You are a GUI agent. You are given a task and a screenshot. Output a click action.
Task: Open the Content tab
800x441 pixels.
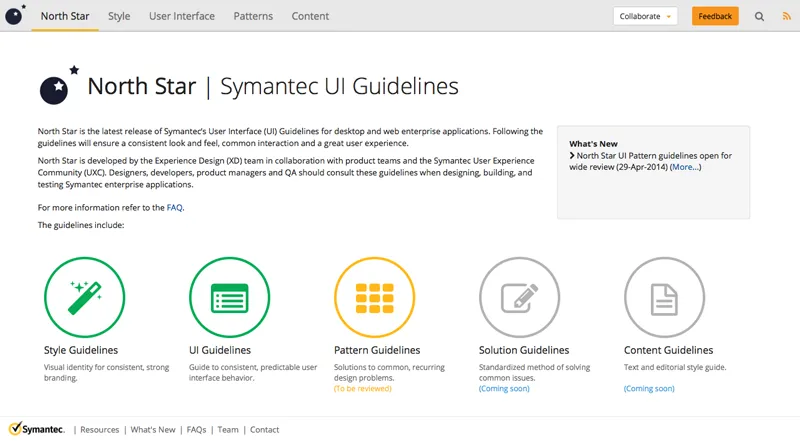point(310,16)
